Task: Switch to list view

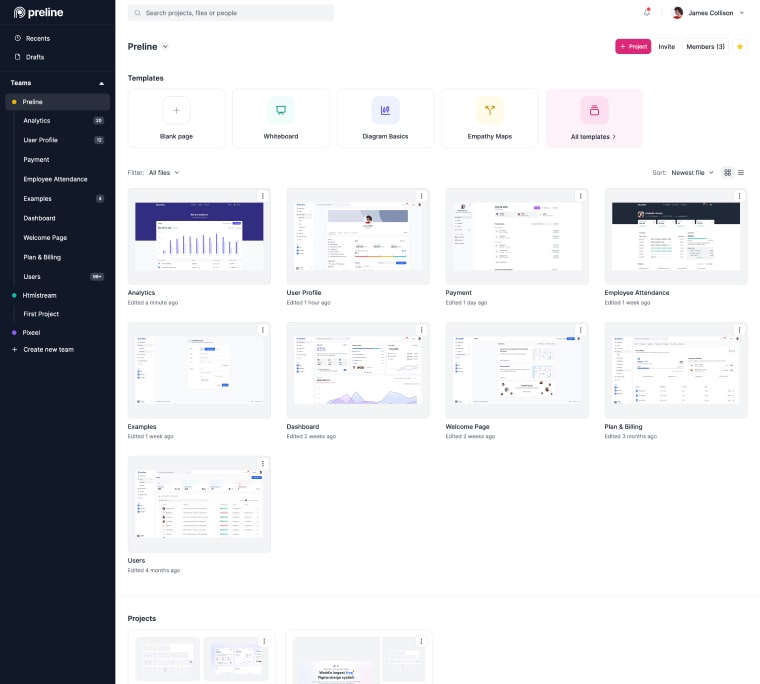Action: (x=741, y=173)
